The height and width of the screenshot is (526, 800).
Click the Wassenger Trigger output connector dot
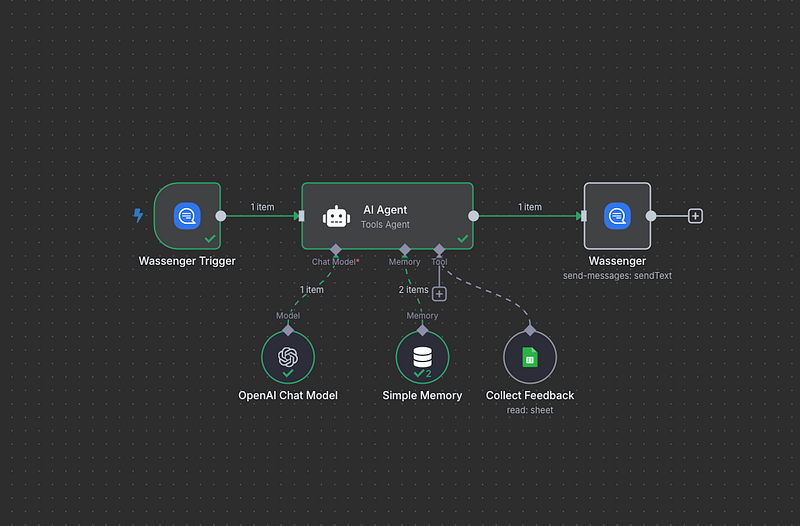[221, 215]
